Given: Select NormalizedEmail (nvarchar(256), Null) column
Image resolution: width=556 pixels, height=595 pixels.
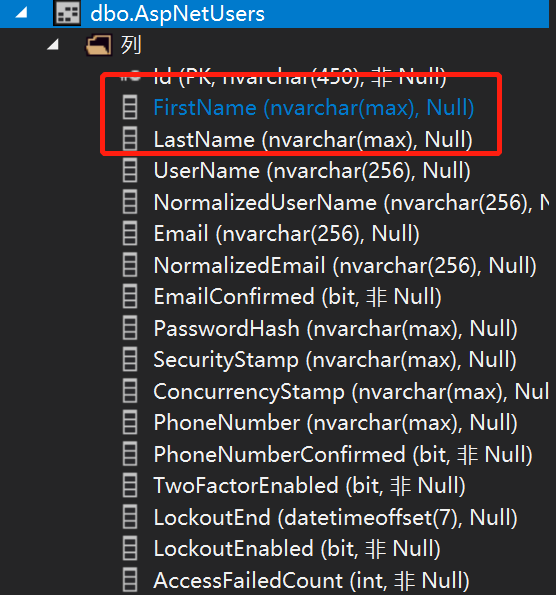Looking at the screenshot, I should point(345,265).
